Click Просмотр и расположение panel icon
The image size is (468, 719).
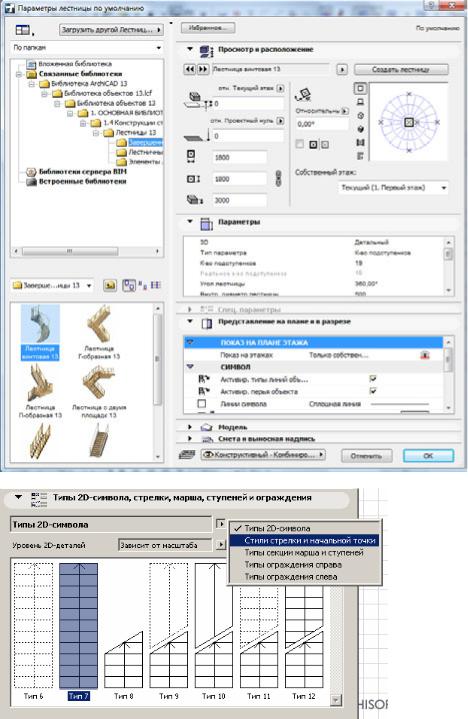[x=207, y=50]
